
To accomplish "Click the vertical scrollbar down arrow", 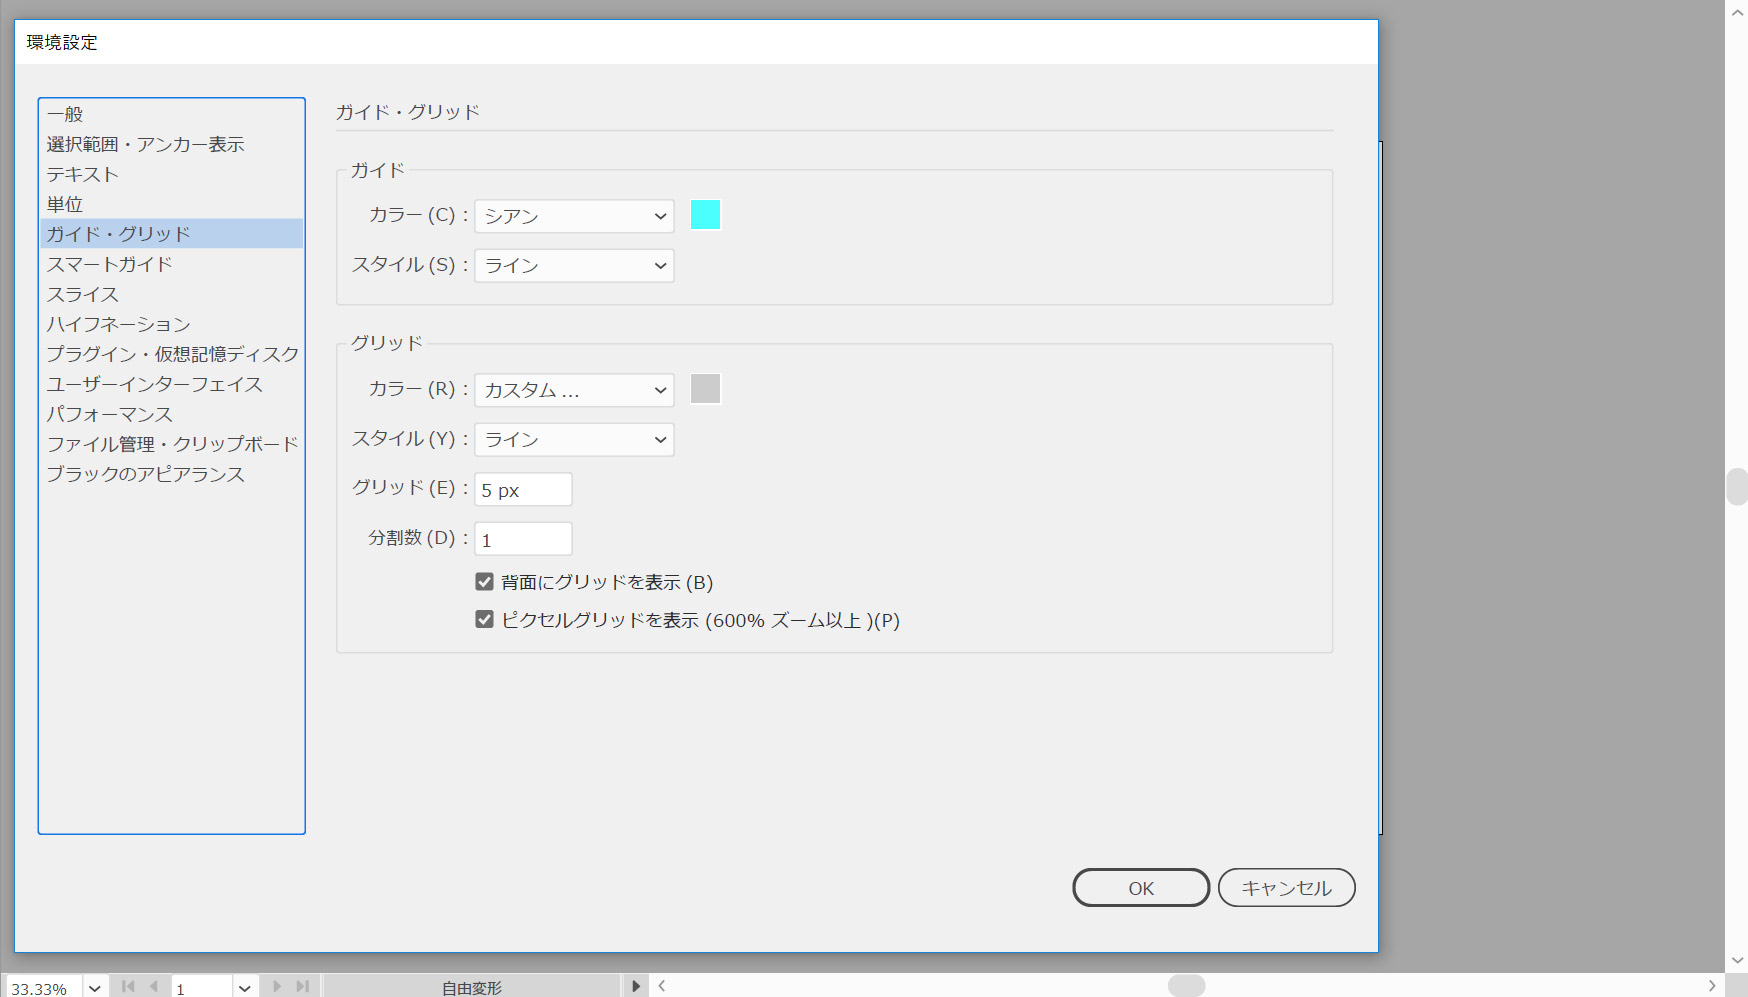I will pyautogui.click(x=1737, y=960).
